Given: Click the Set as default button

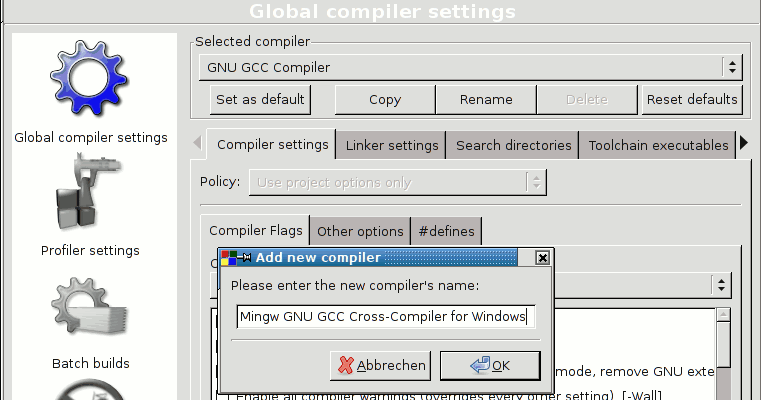Looking at the screenshot, I should tap(260, 100).
